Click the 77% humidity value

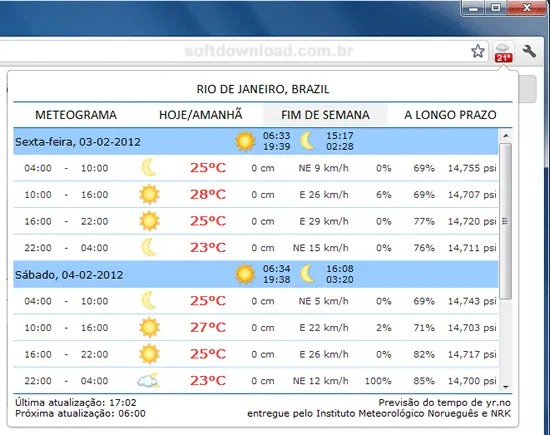424,221
